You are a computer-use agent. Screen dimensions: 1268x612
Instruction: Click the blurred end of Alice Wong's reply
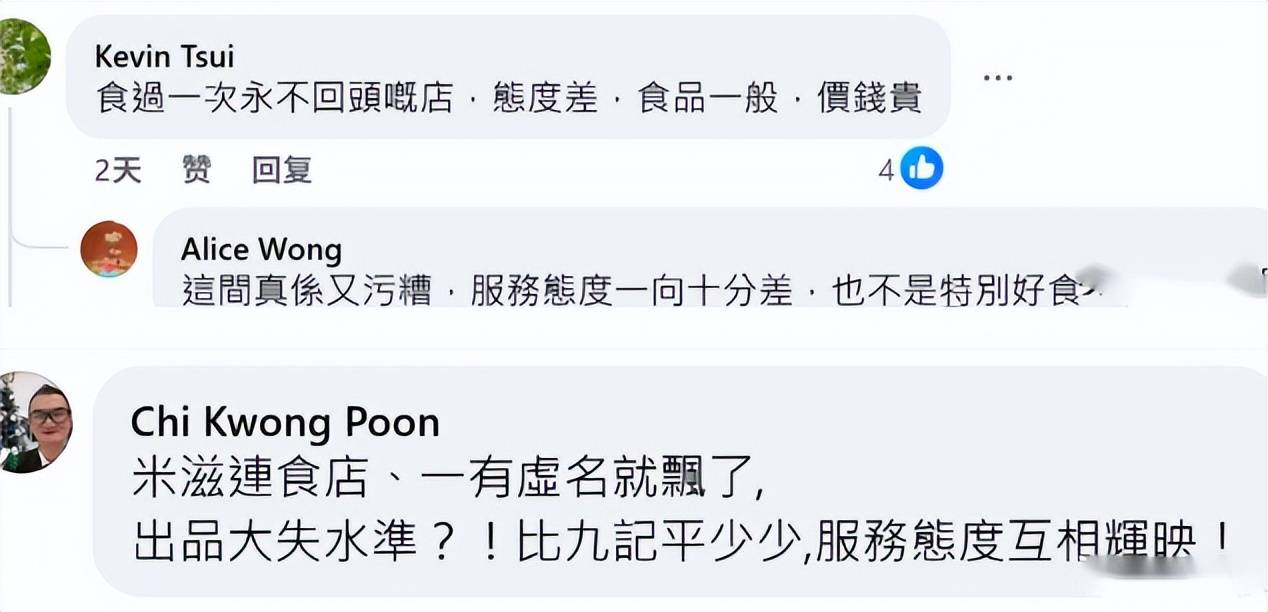[x=1165, y=285]
